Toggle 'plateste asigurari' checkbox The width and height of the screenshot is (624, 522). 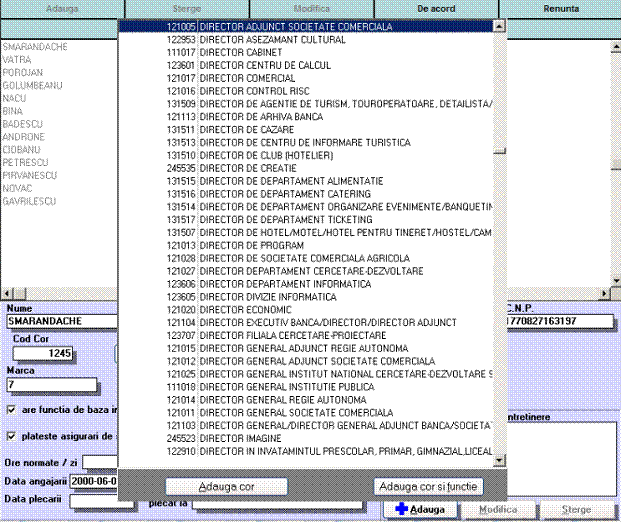11,436
